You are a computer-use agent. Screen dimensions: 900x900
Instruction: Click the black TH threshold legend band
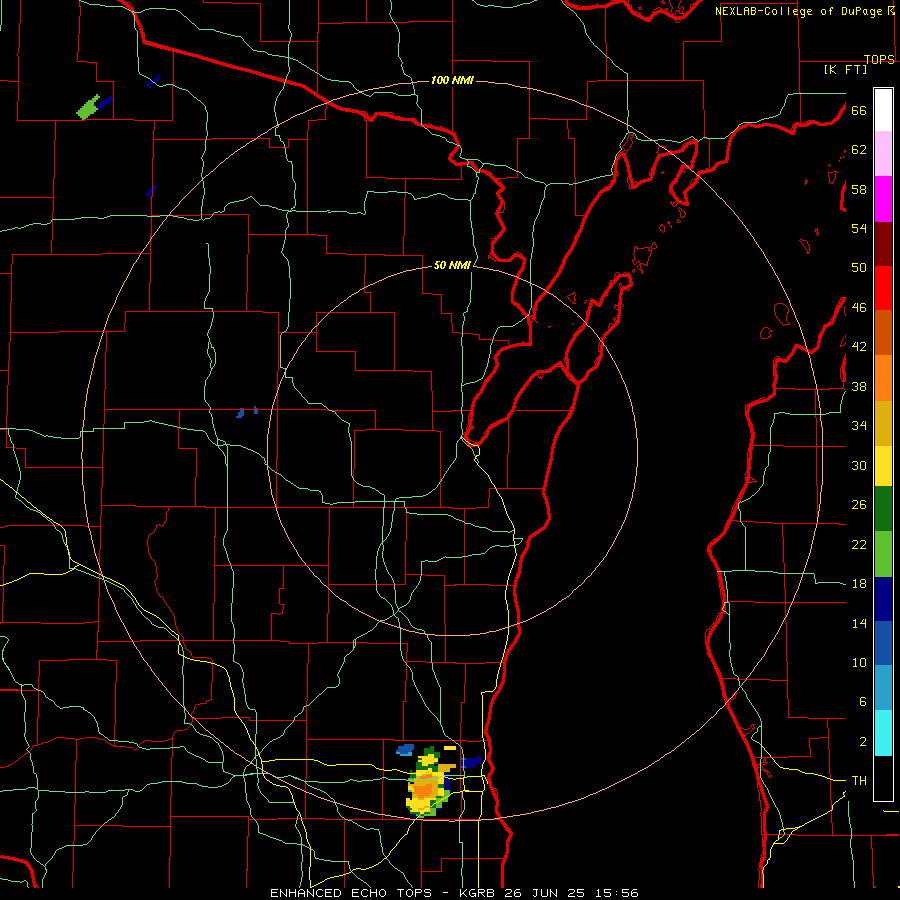tap(883, 778)
